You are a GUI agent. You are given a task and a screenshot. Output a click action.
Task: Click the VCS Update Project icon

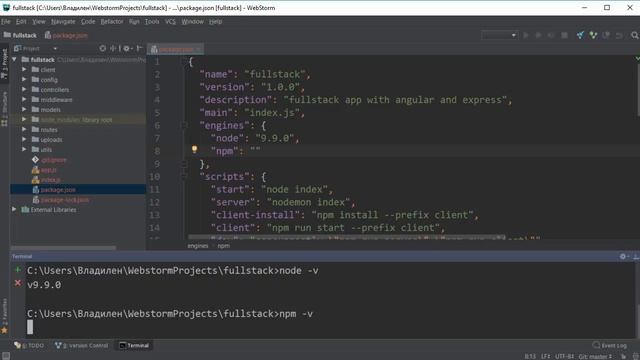pos(580,36)
